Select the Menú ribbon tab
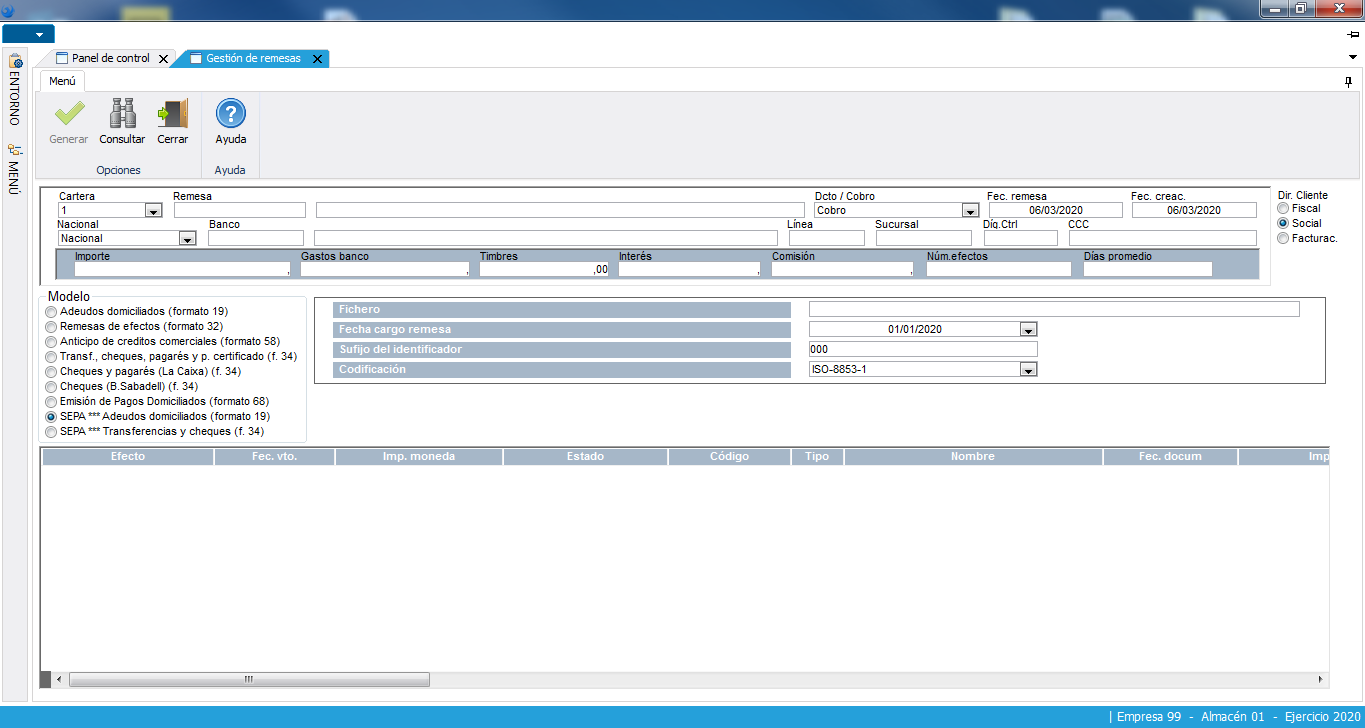The height and width of the screenshot is (728, 1365). [x=62, y=81]
